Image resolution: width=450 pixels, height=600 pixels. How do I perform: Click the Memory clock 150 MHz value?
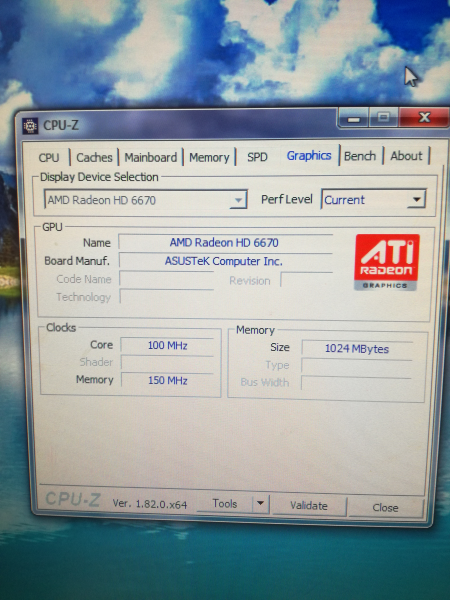tap(167, 380)
